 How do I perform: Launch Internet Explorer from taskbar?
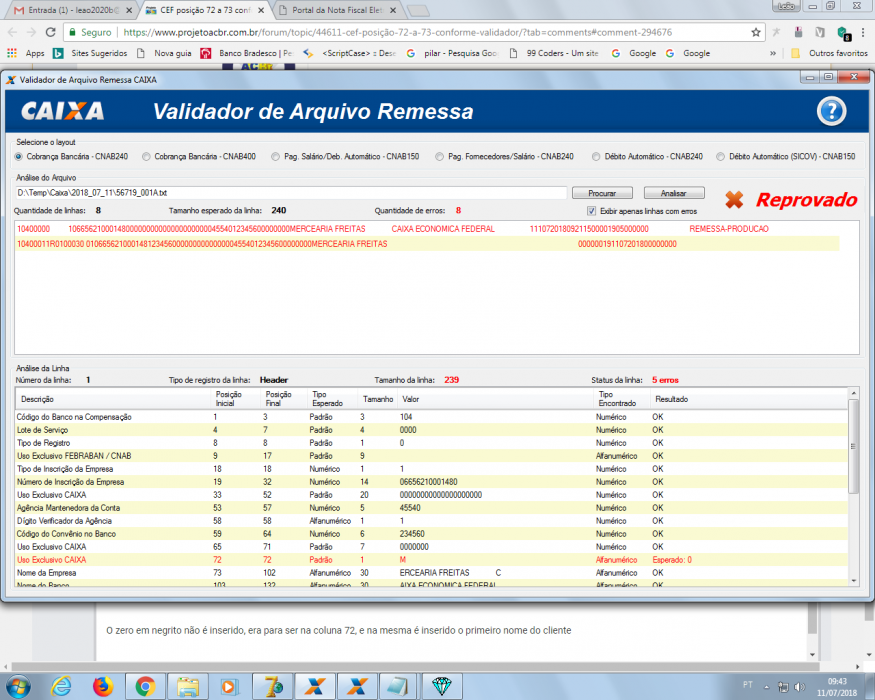coord(61,686)
